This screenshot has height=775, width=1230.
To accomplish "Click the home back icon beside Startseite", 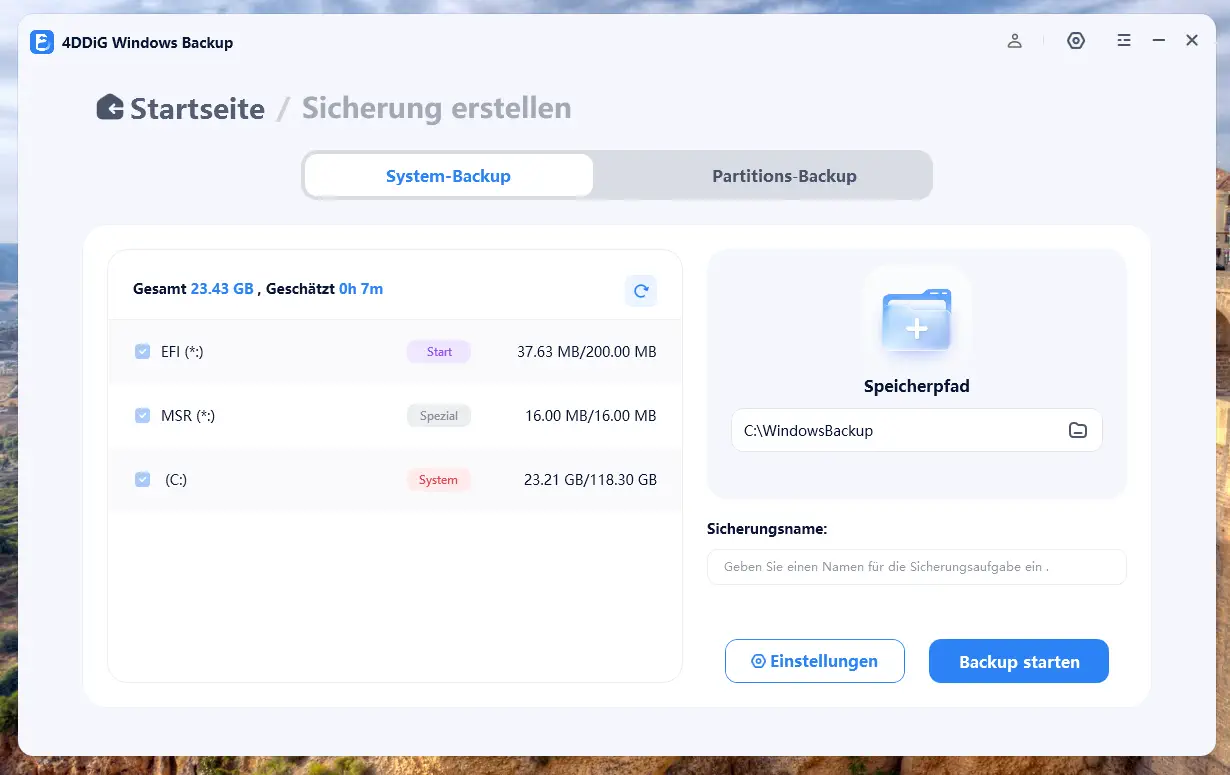I will (110, 108).
